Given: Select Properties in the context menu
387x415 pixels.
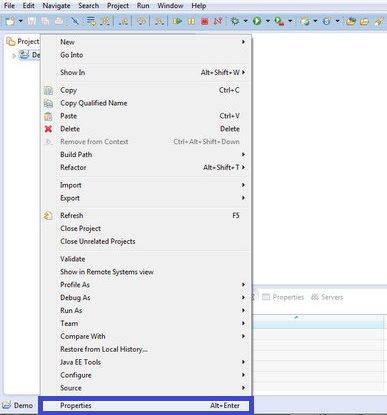Looking at the screenshot, I should pos(146,406).
